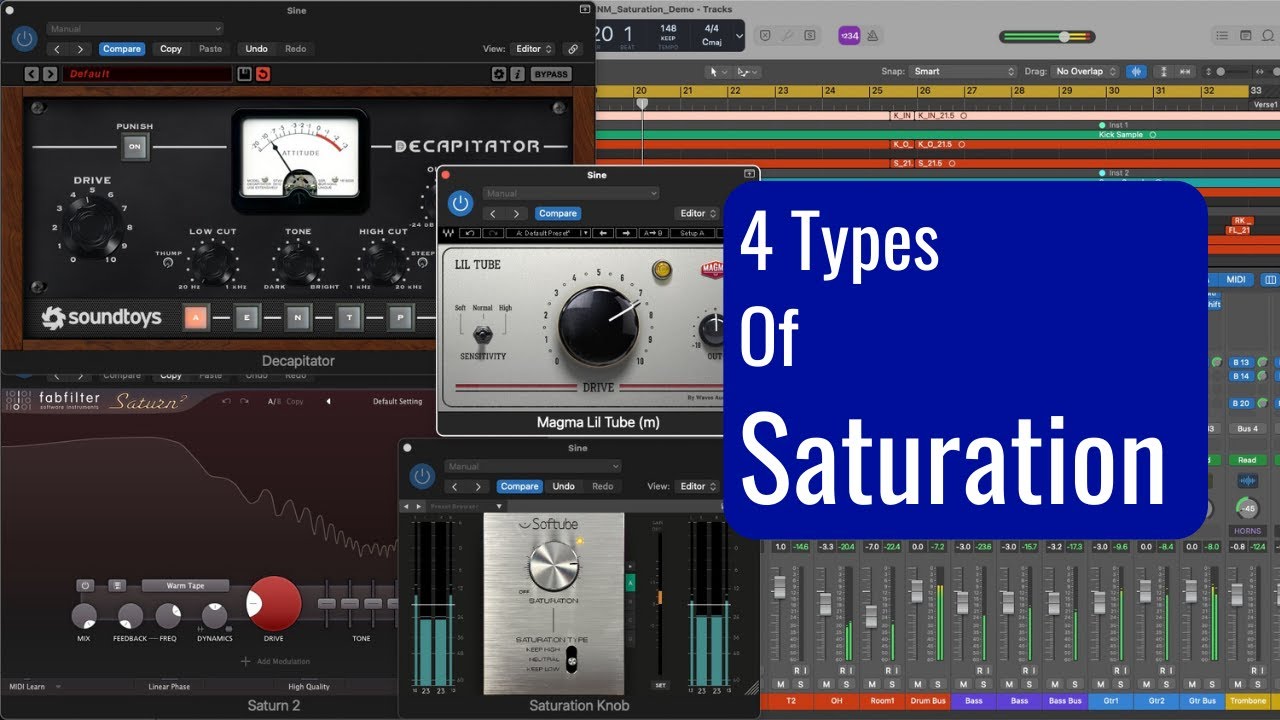Screen dimensions: 1280x720
Task: Click the Setup A button in the Lil Tube toolbar
Action: coord(692,233)
